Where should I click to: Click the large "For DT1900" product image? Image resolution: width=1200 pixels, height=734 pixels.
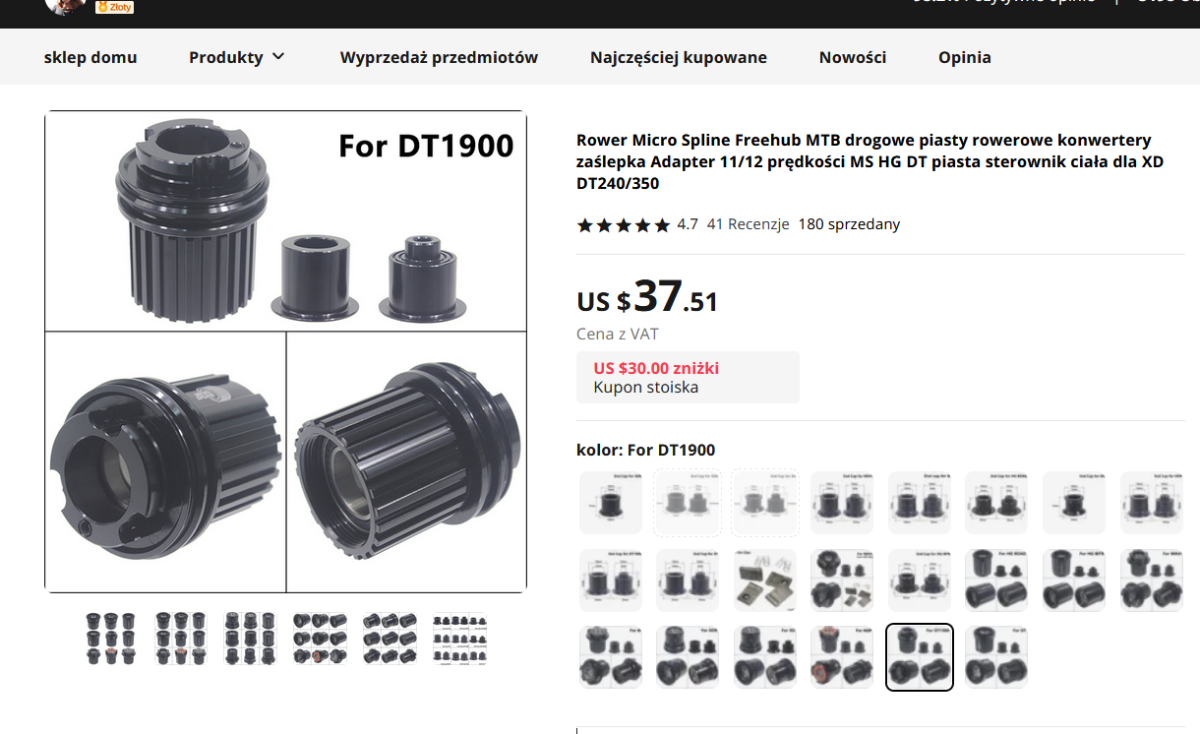286,351
